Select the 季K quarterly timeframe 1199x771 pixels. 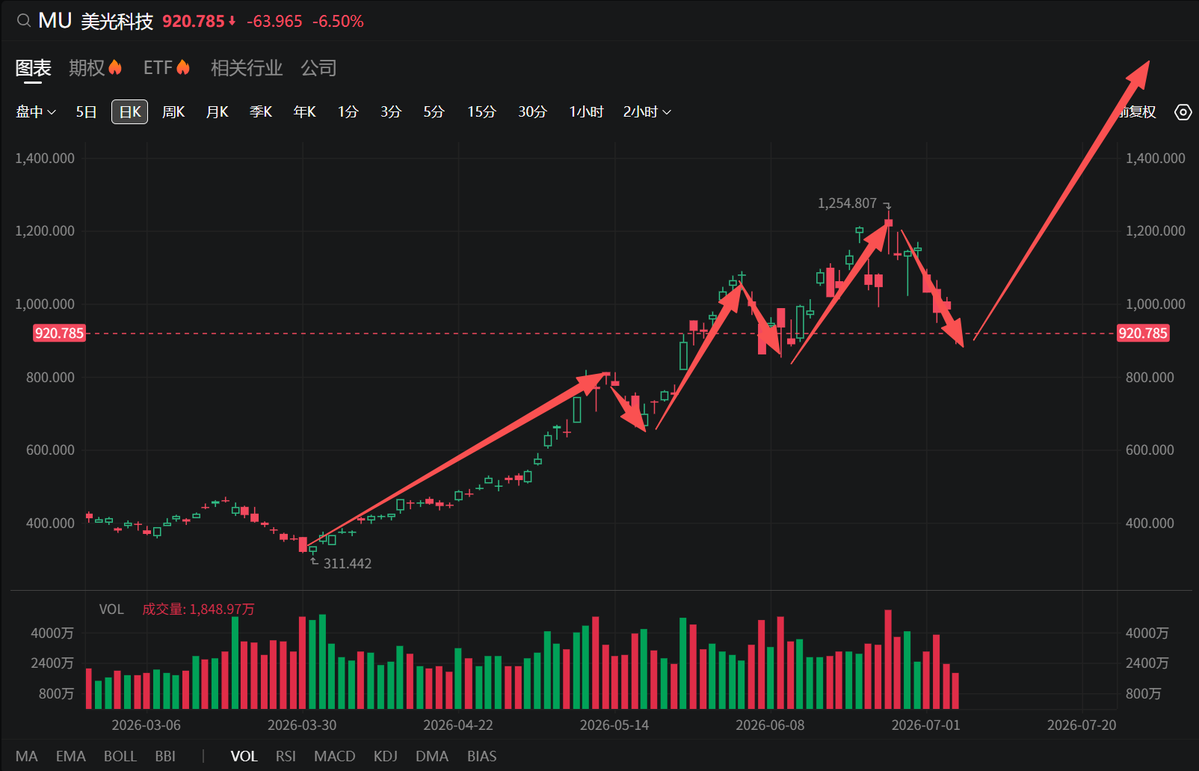coord(261,112)
